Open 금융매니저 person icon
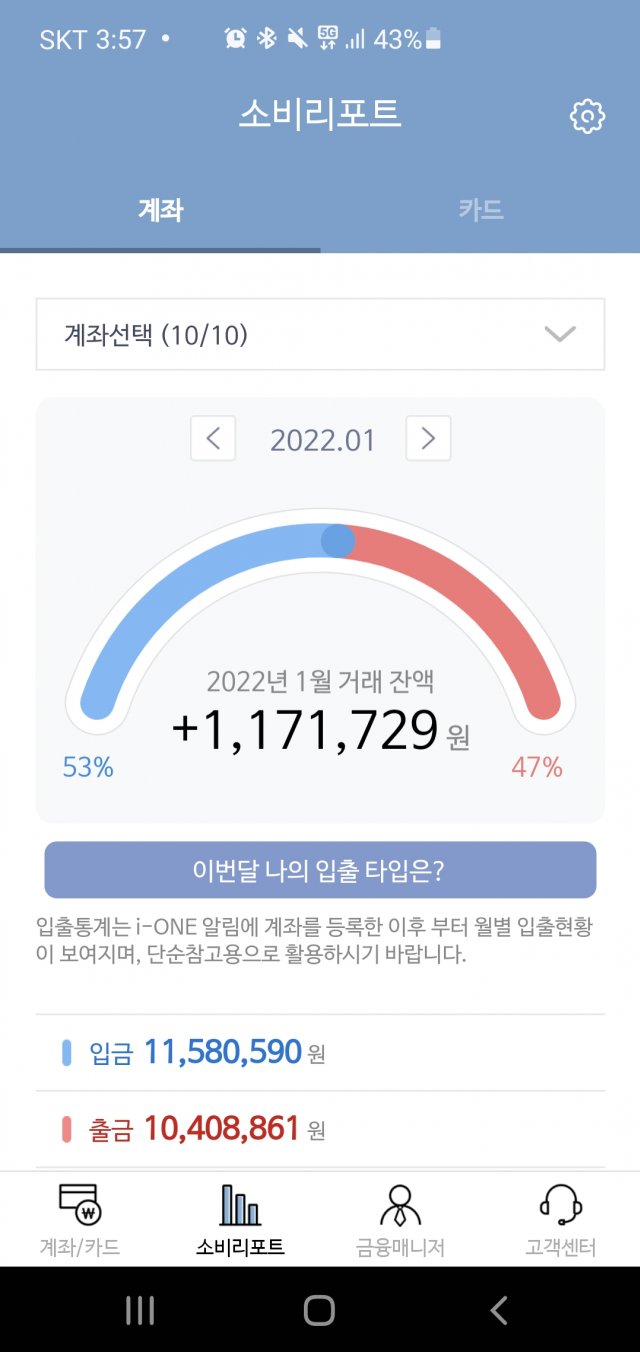Viewport: 640px width, 1352px height. 400,1205
